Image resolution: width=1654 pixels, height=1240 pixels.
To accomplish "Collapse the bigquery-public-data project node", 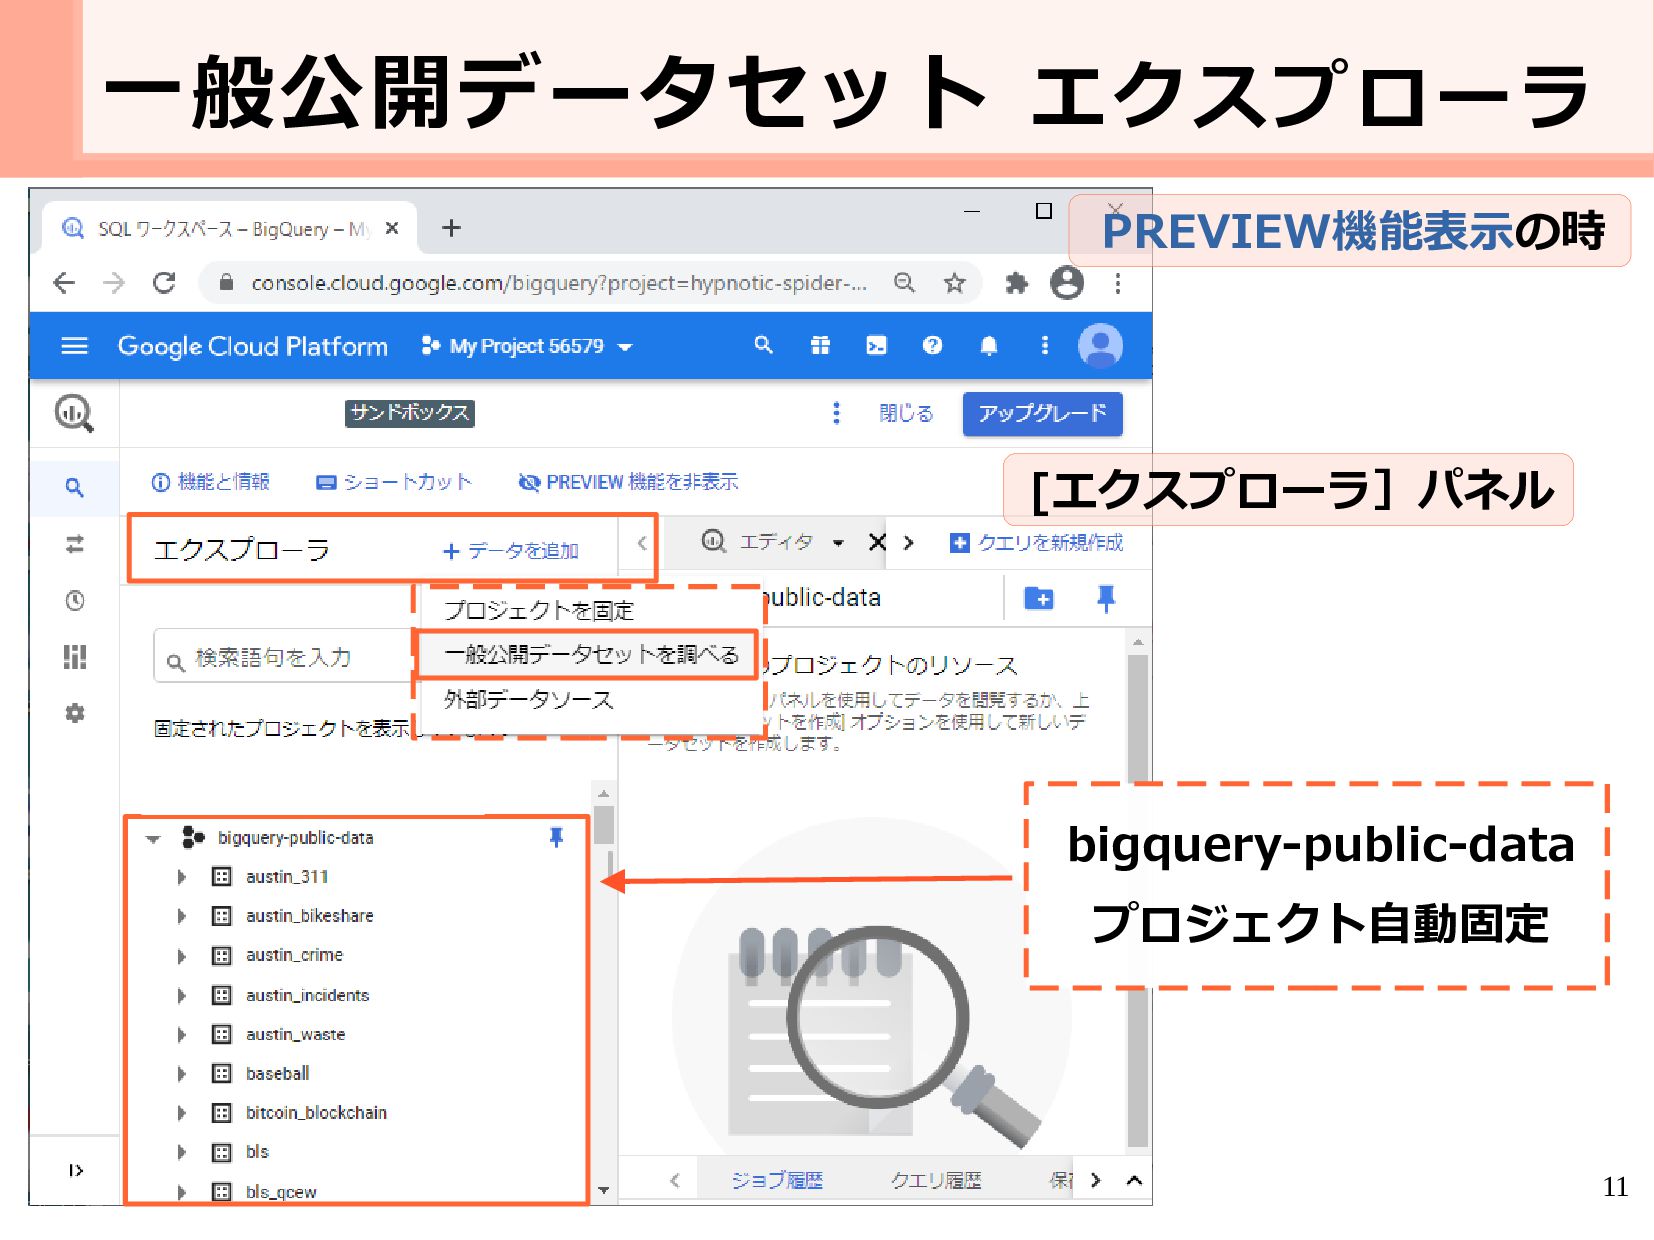I will 153,838.
